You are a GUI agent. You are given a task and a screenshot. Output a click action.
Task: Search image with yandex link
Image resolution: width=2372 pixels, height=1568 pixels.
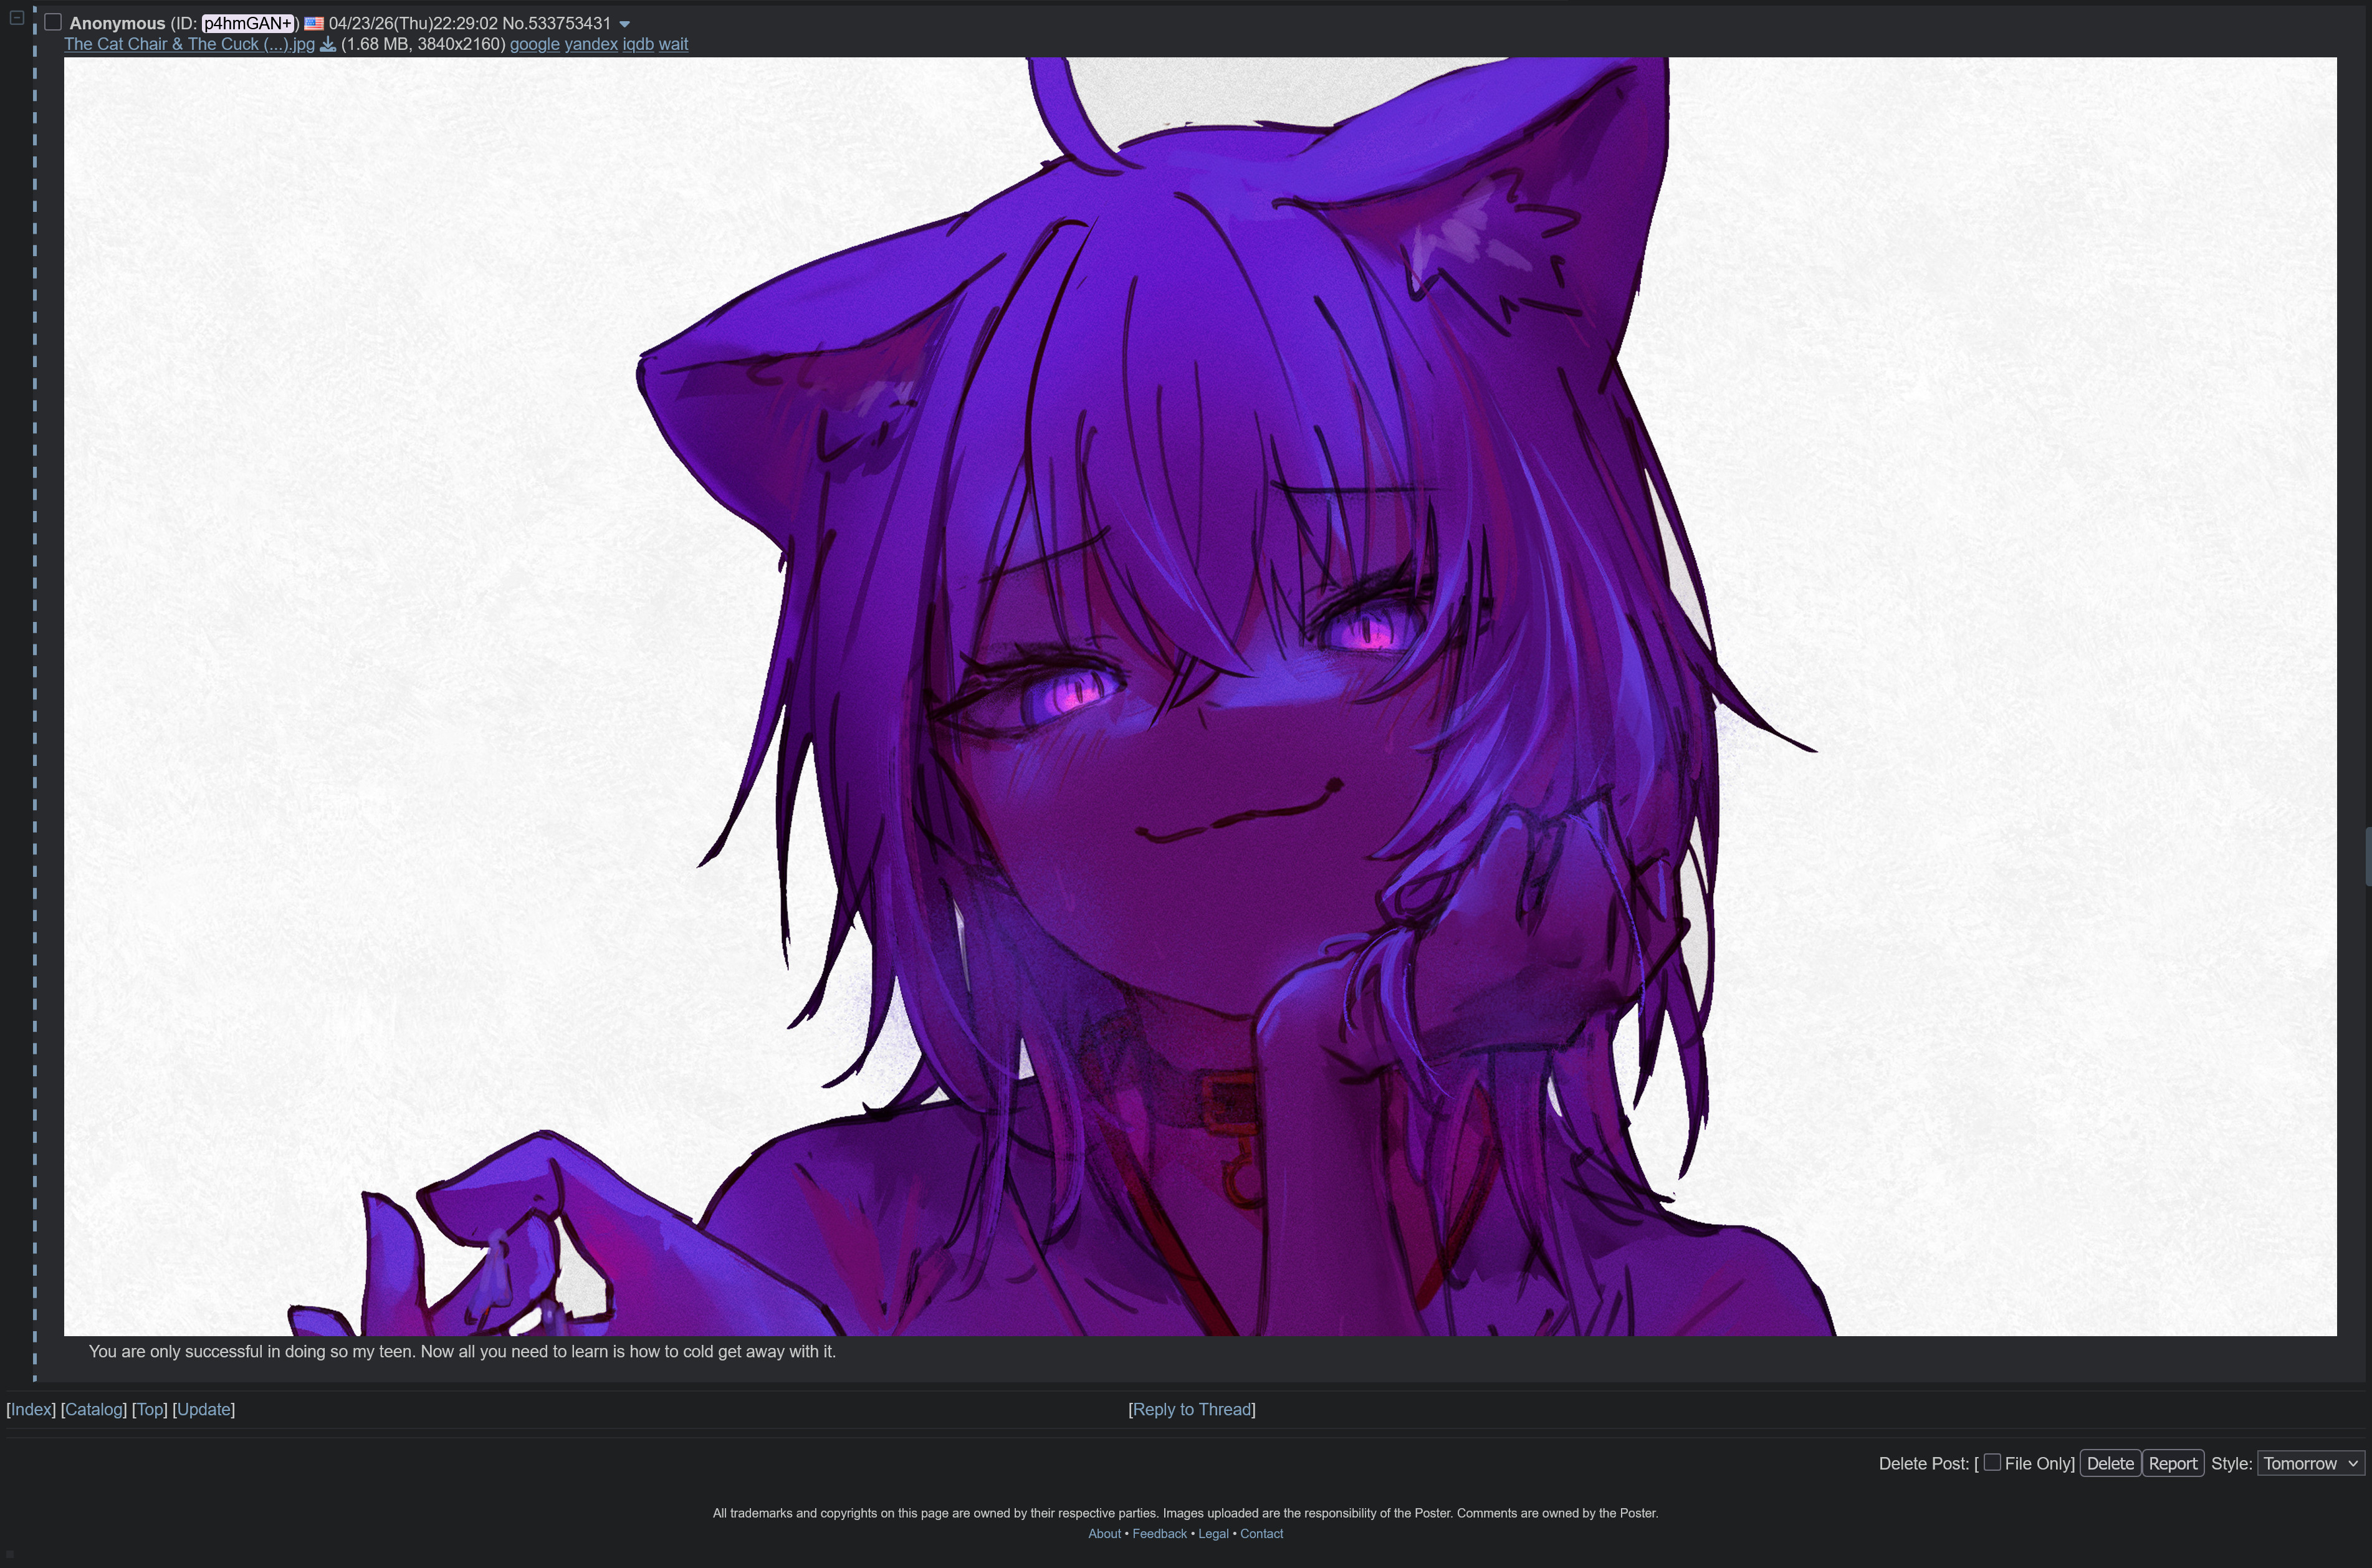coord(591,44)
